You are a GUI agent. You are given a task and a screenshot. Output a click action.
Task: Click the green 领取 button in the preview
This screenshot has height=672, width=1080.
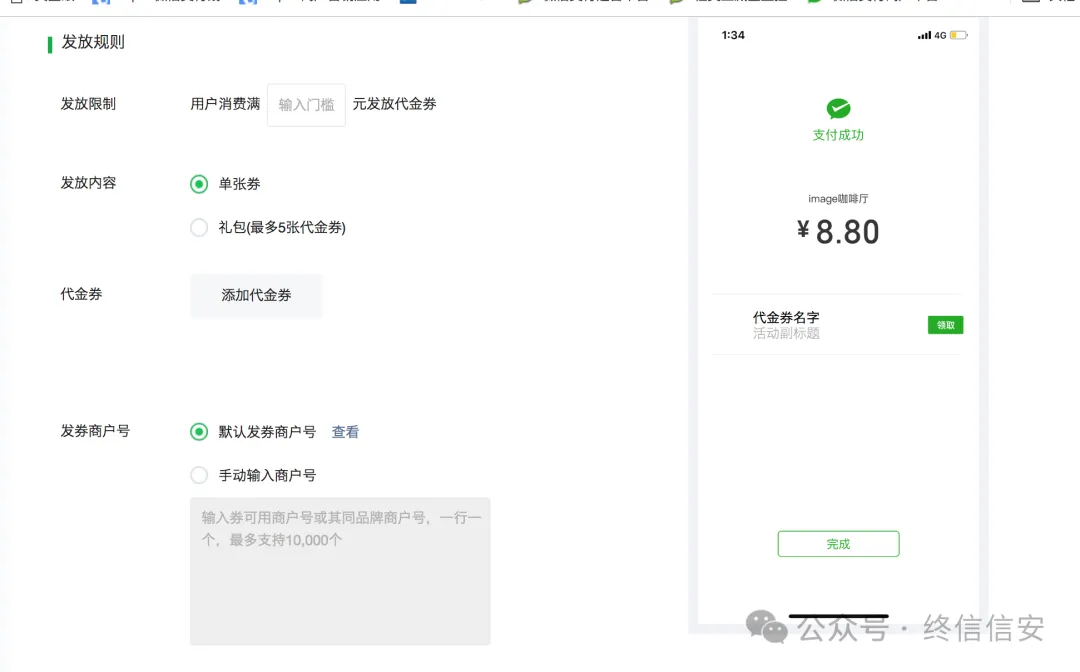coord(945,324)
